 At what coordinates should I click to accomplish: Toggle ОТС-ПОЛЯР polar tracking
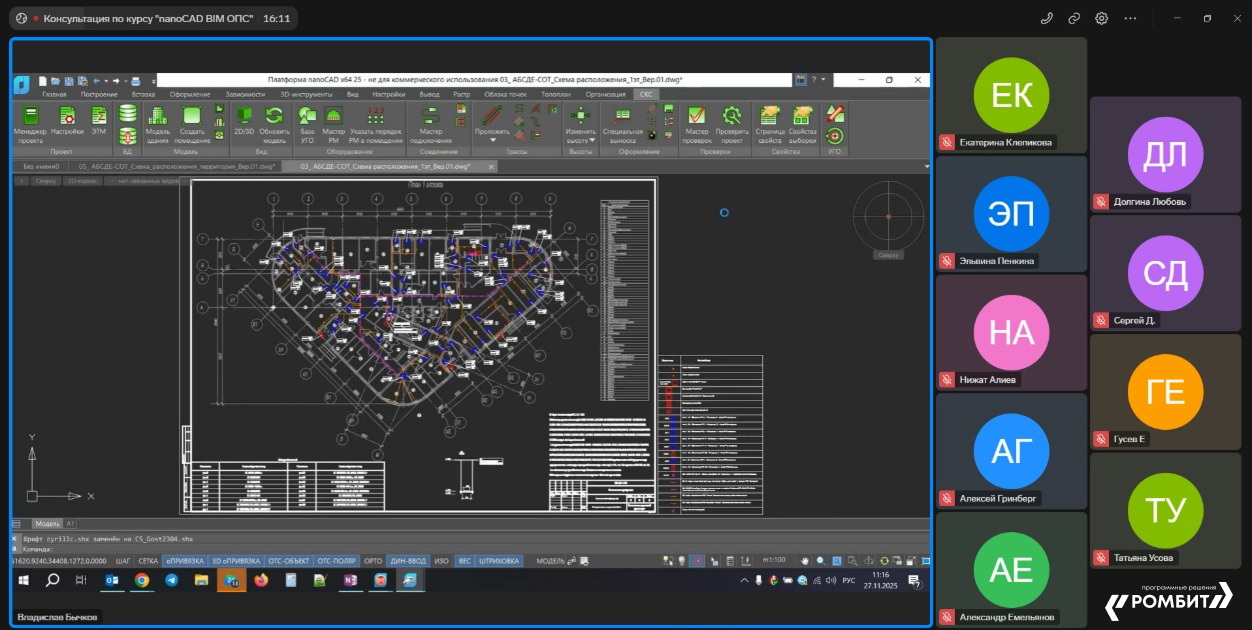(x=337, y=561)
